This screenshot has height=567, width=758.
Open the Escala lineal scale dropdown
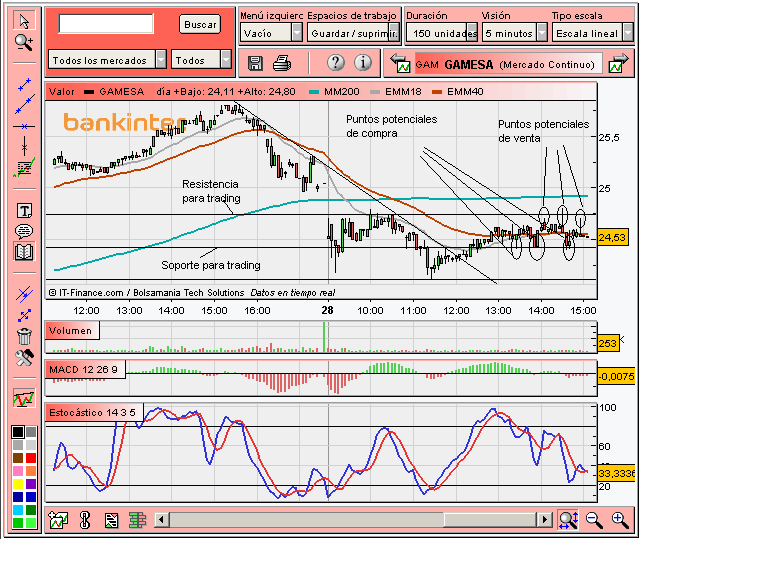[592, 33]
